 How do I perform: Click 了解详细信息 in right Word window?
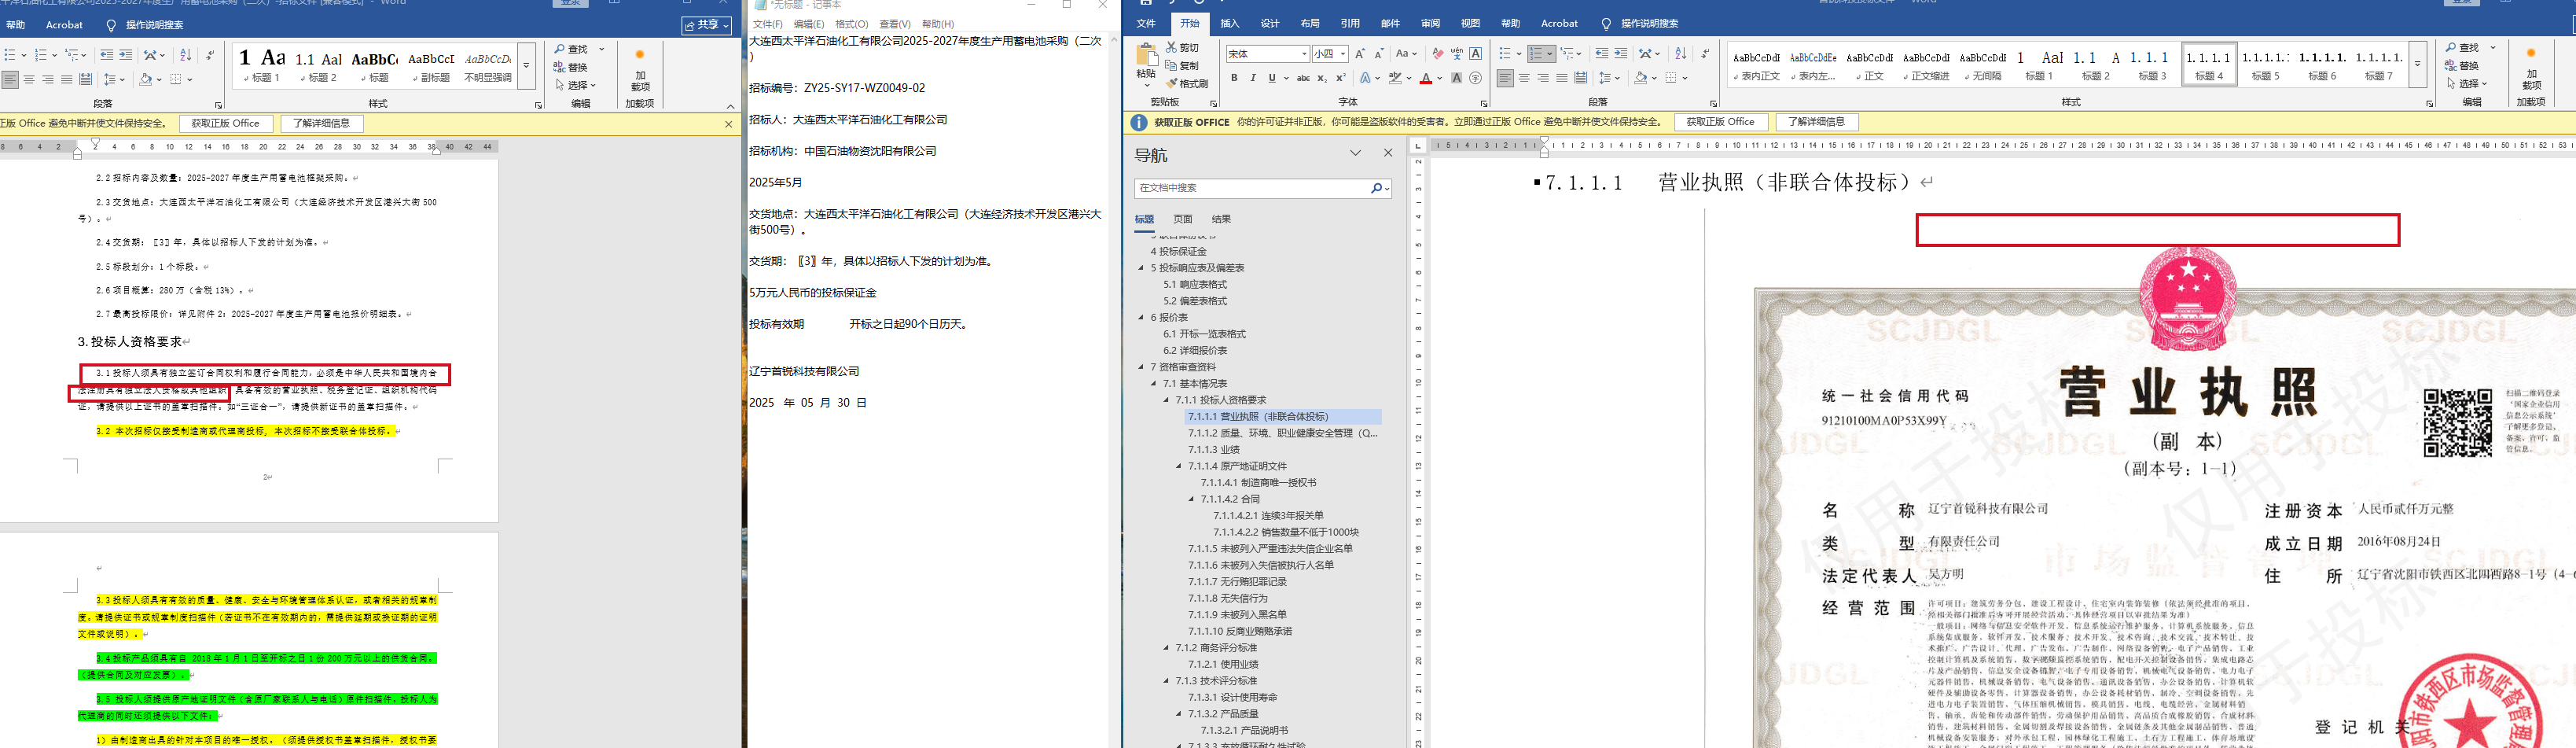pos(1817,122)
